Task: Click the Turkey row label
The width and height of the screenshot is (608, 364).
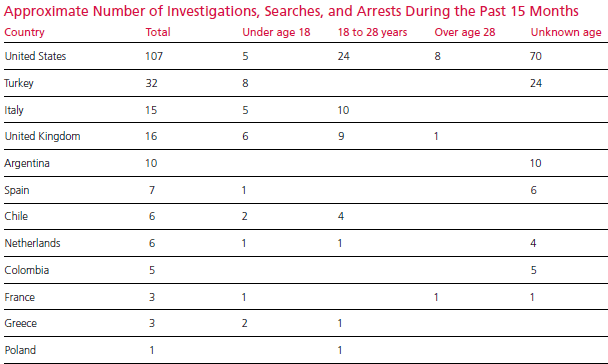Action: tap(19, 83)
